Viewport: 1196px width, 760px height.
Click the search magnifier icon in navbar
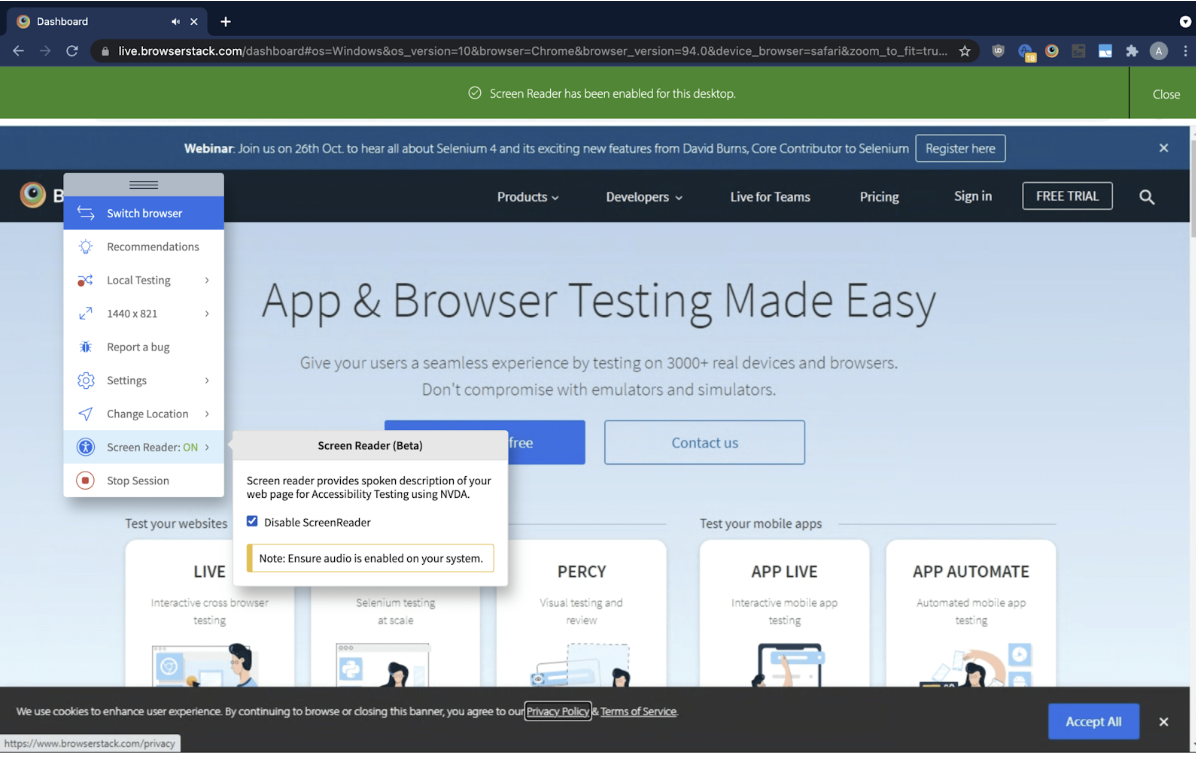tap(1147, 198)
